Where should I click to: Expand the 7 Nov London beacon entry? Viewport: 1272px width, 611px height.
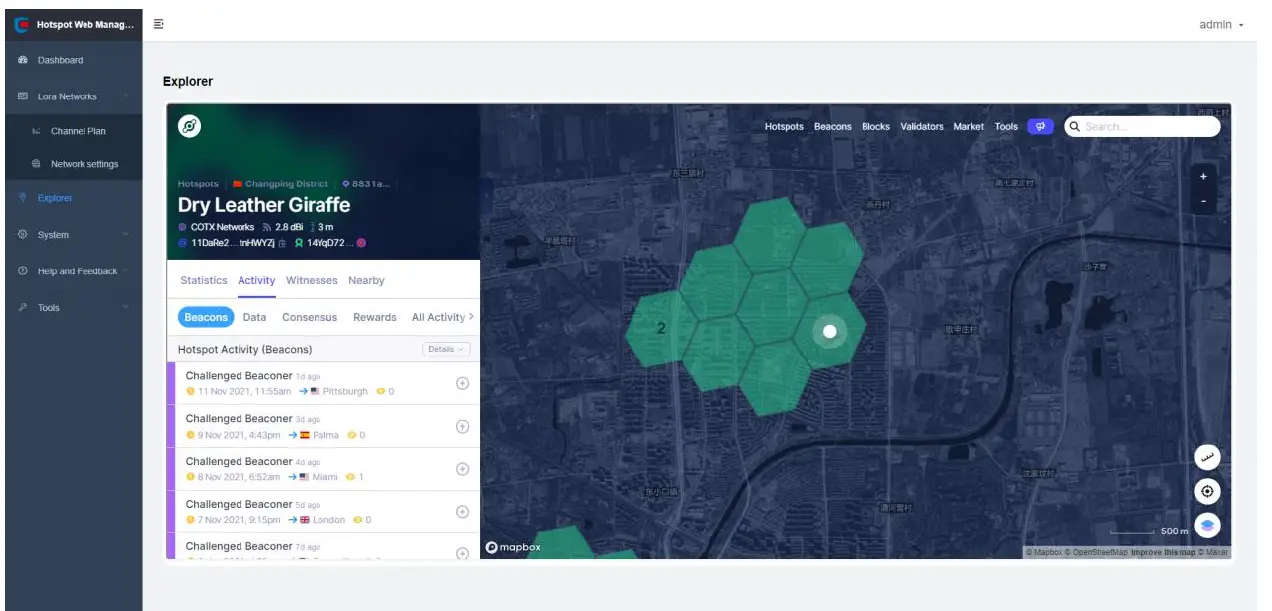(x=462, y=512)
